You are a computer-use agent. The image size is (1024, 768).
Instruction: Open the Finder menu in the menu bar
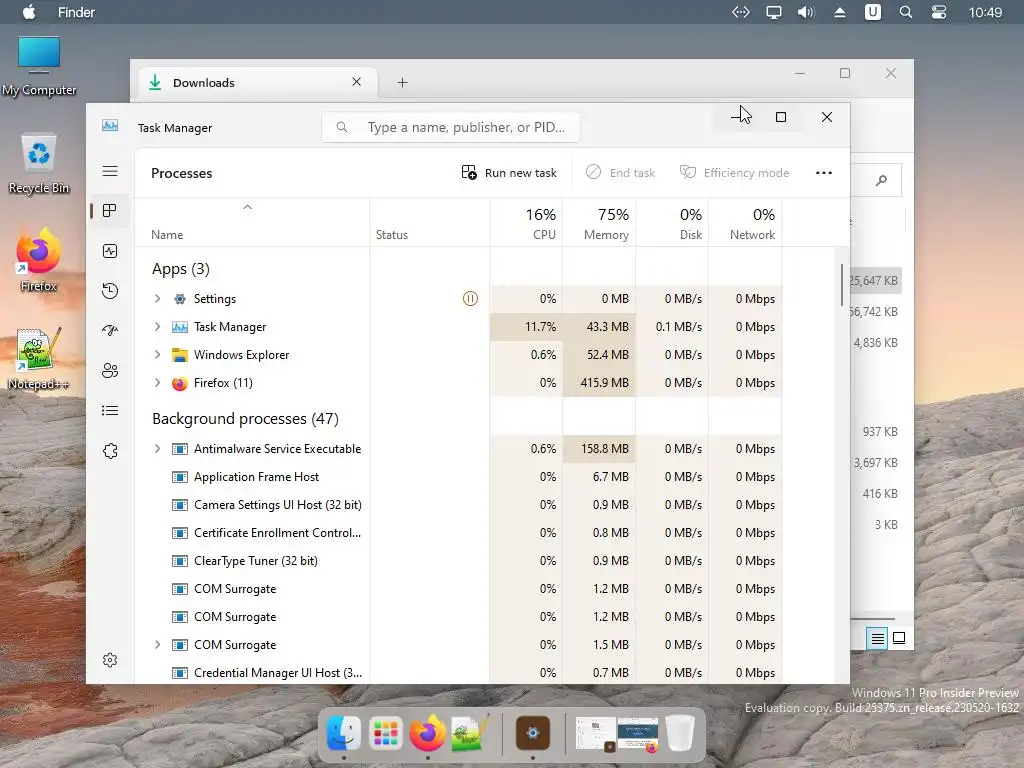pos(76,12)
